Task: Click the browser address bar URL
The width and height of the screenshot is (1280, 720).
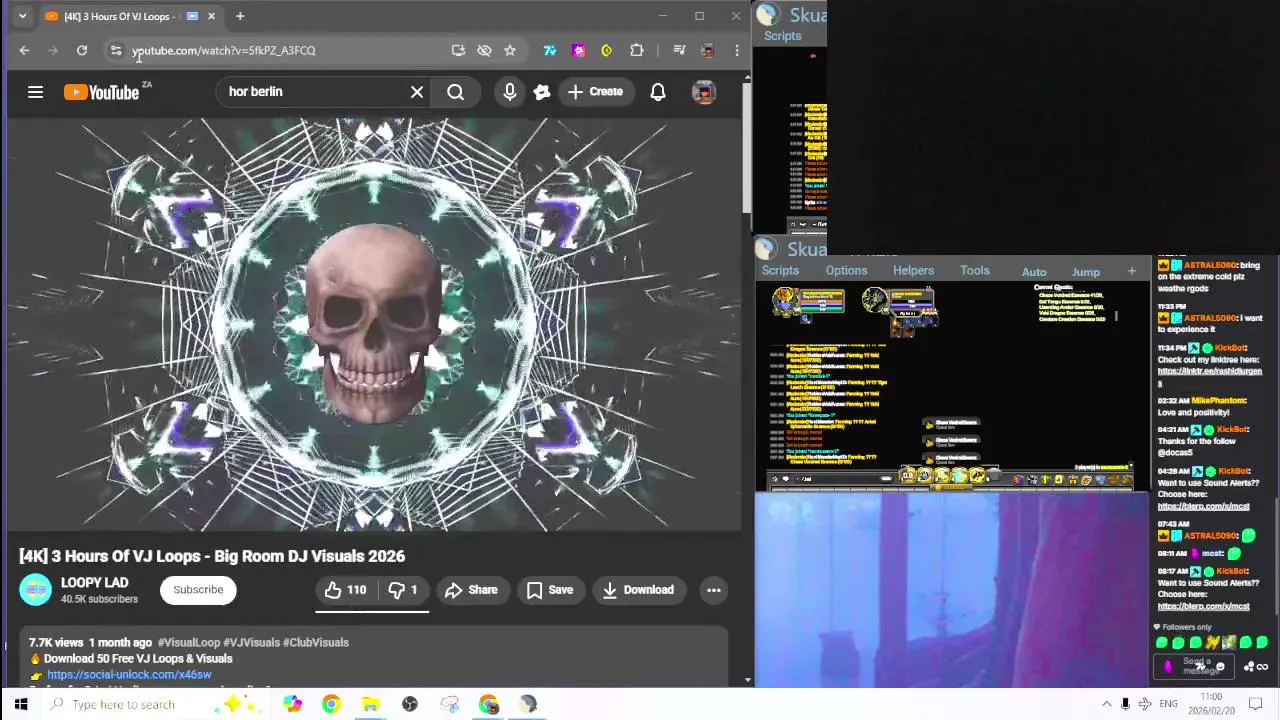Action: 223,50
